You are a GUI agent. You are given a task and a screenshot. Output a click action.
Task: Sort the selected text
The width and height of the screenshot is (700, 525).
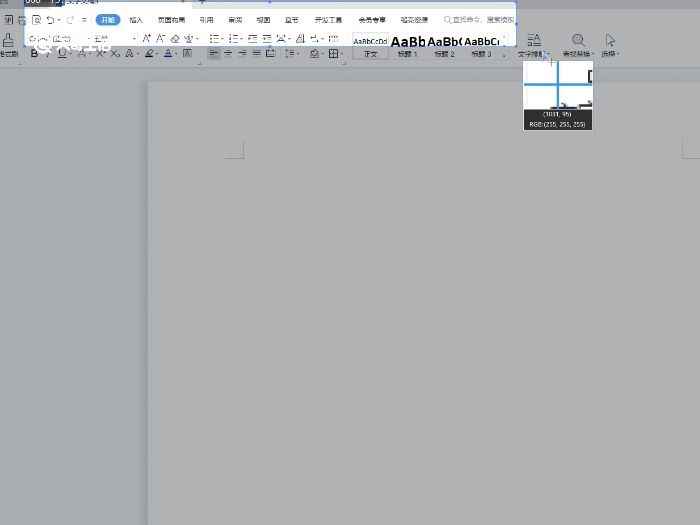pos(300,39)
